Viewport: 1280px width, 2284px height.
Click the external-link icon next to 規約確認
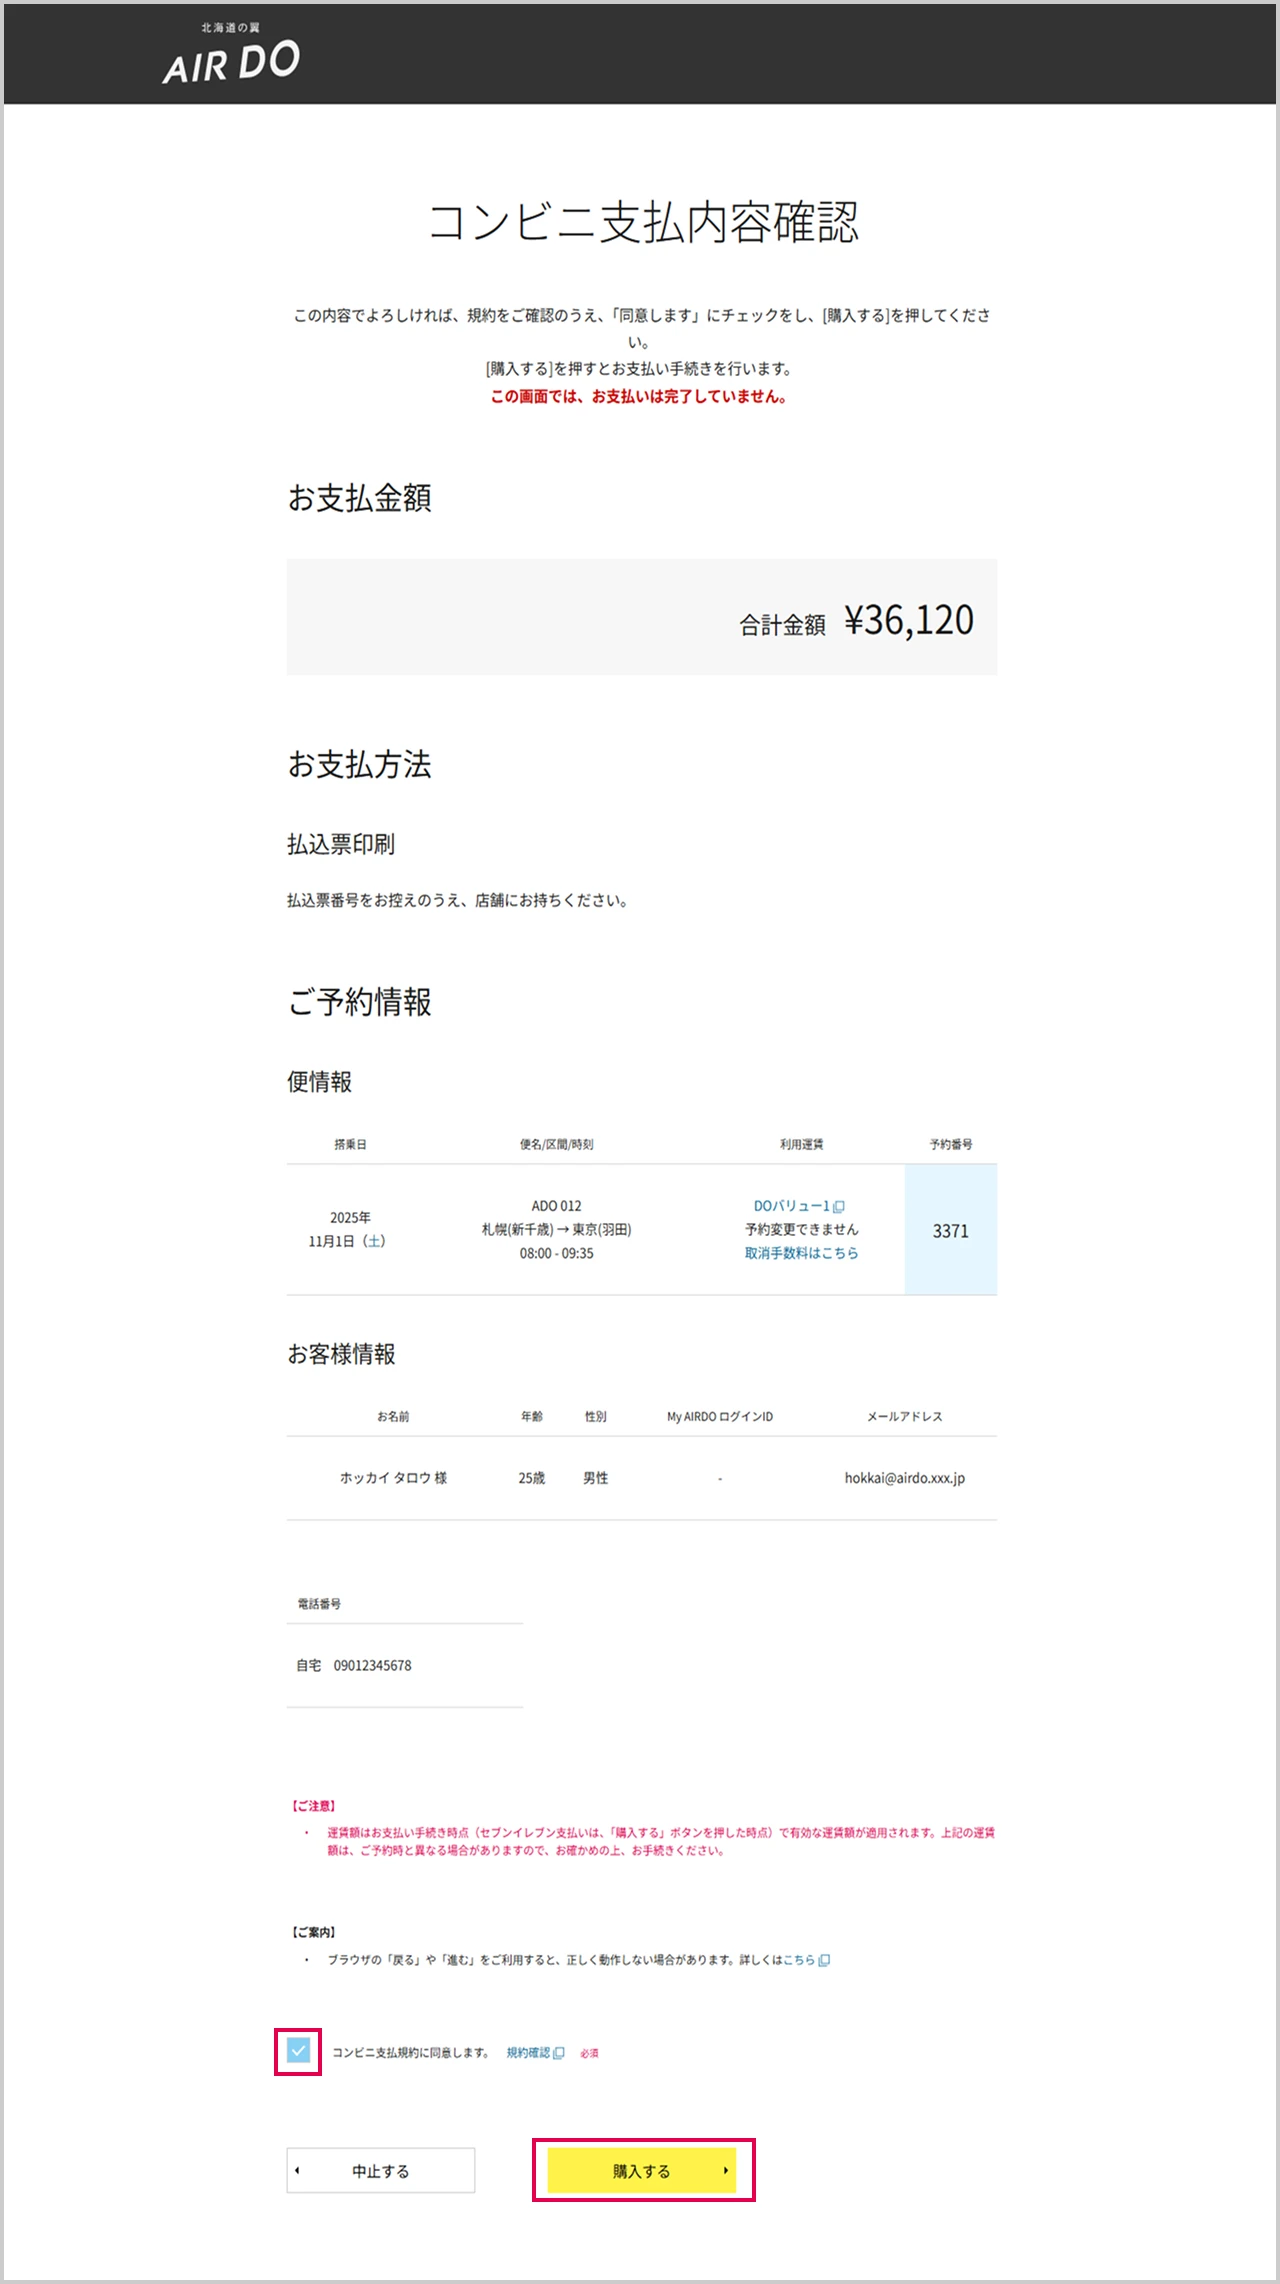pyautogui.click(x=559, y=2053)
